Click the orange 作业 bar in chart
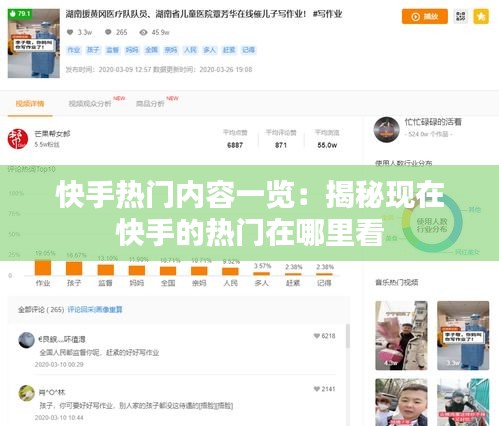Image resolution: width=499 pixels, height=426 pixels. [43, 268]
